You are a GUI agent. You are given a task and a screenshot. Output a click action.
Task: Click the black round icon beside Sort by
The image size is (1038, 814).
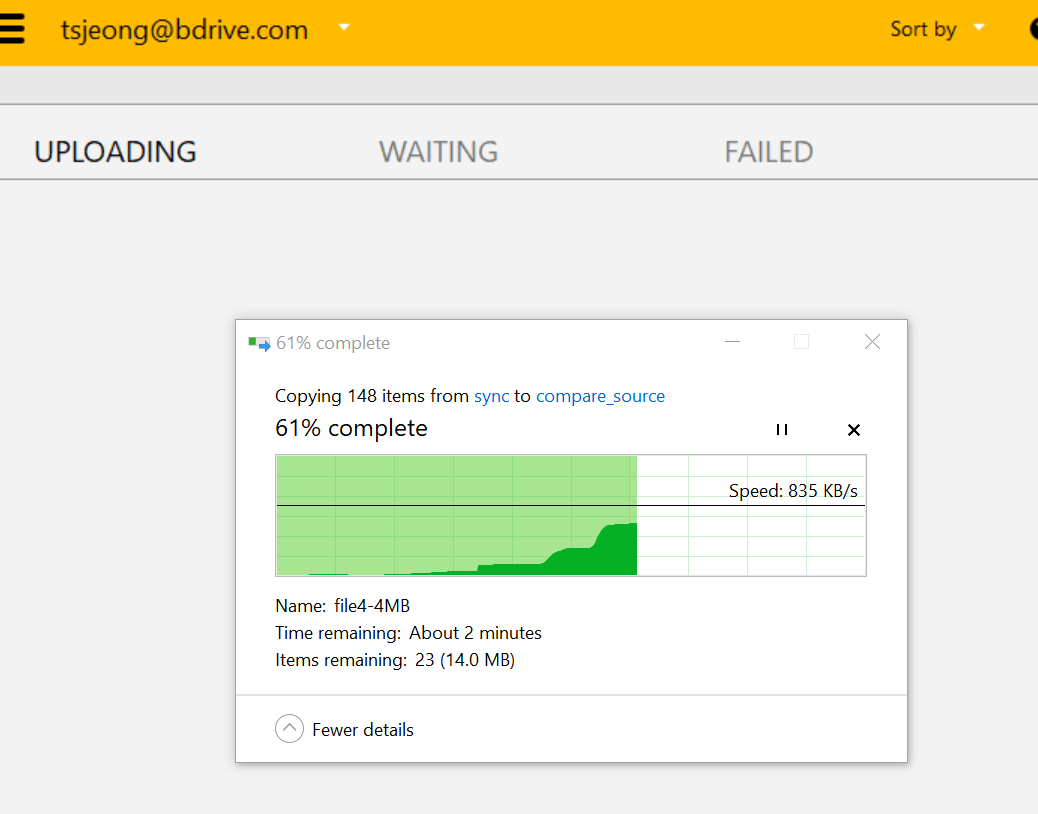pyautogui.click(x=1032, y=29)
